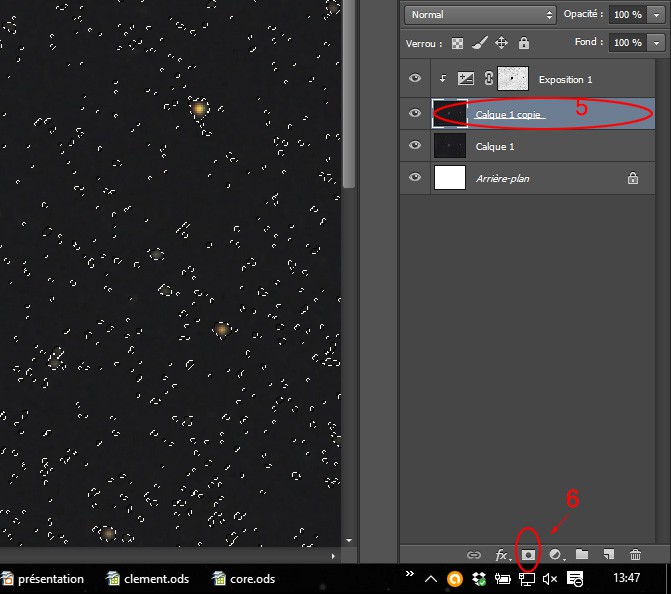The height and width of the screenshot is (594, 671).
Task: Switch to core.ods in the taskbar
Action: tap(244, 579)
